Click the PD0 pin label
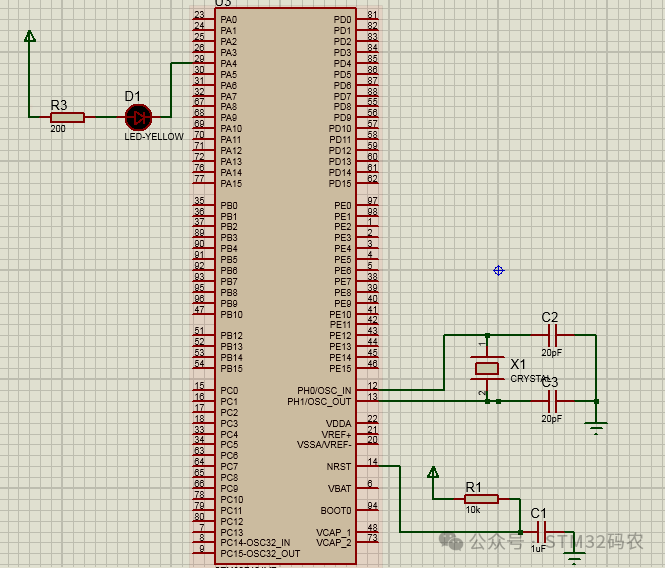Image resolution: width=665 pixels, height=568 pixels. coord(343,20)
